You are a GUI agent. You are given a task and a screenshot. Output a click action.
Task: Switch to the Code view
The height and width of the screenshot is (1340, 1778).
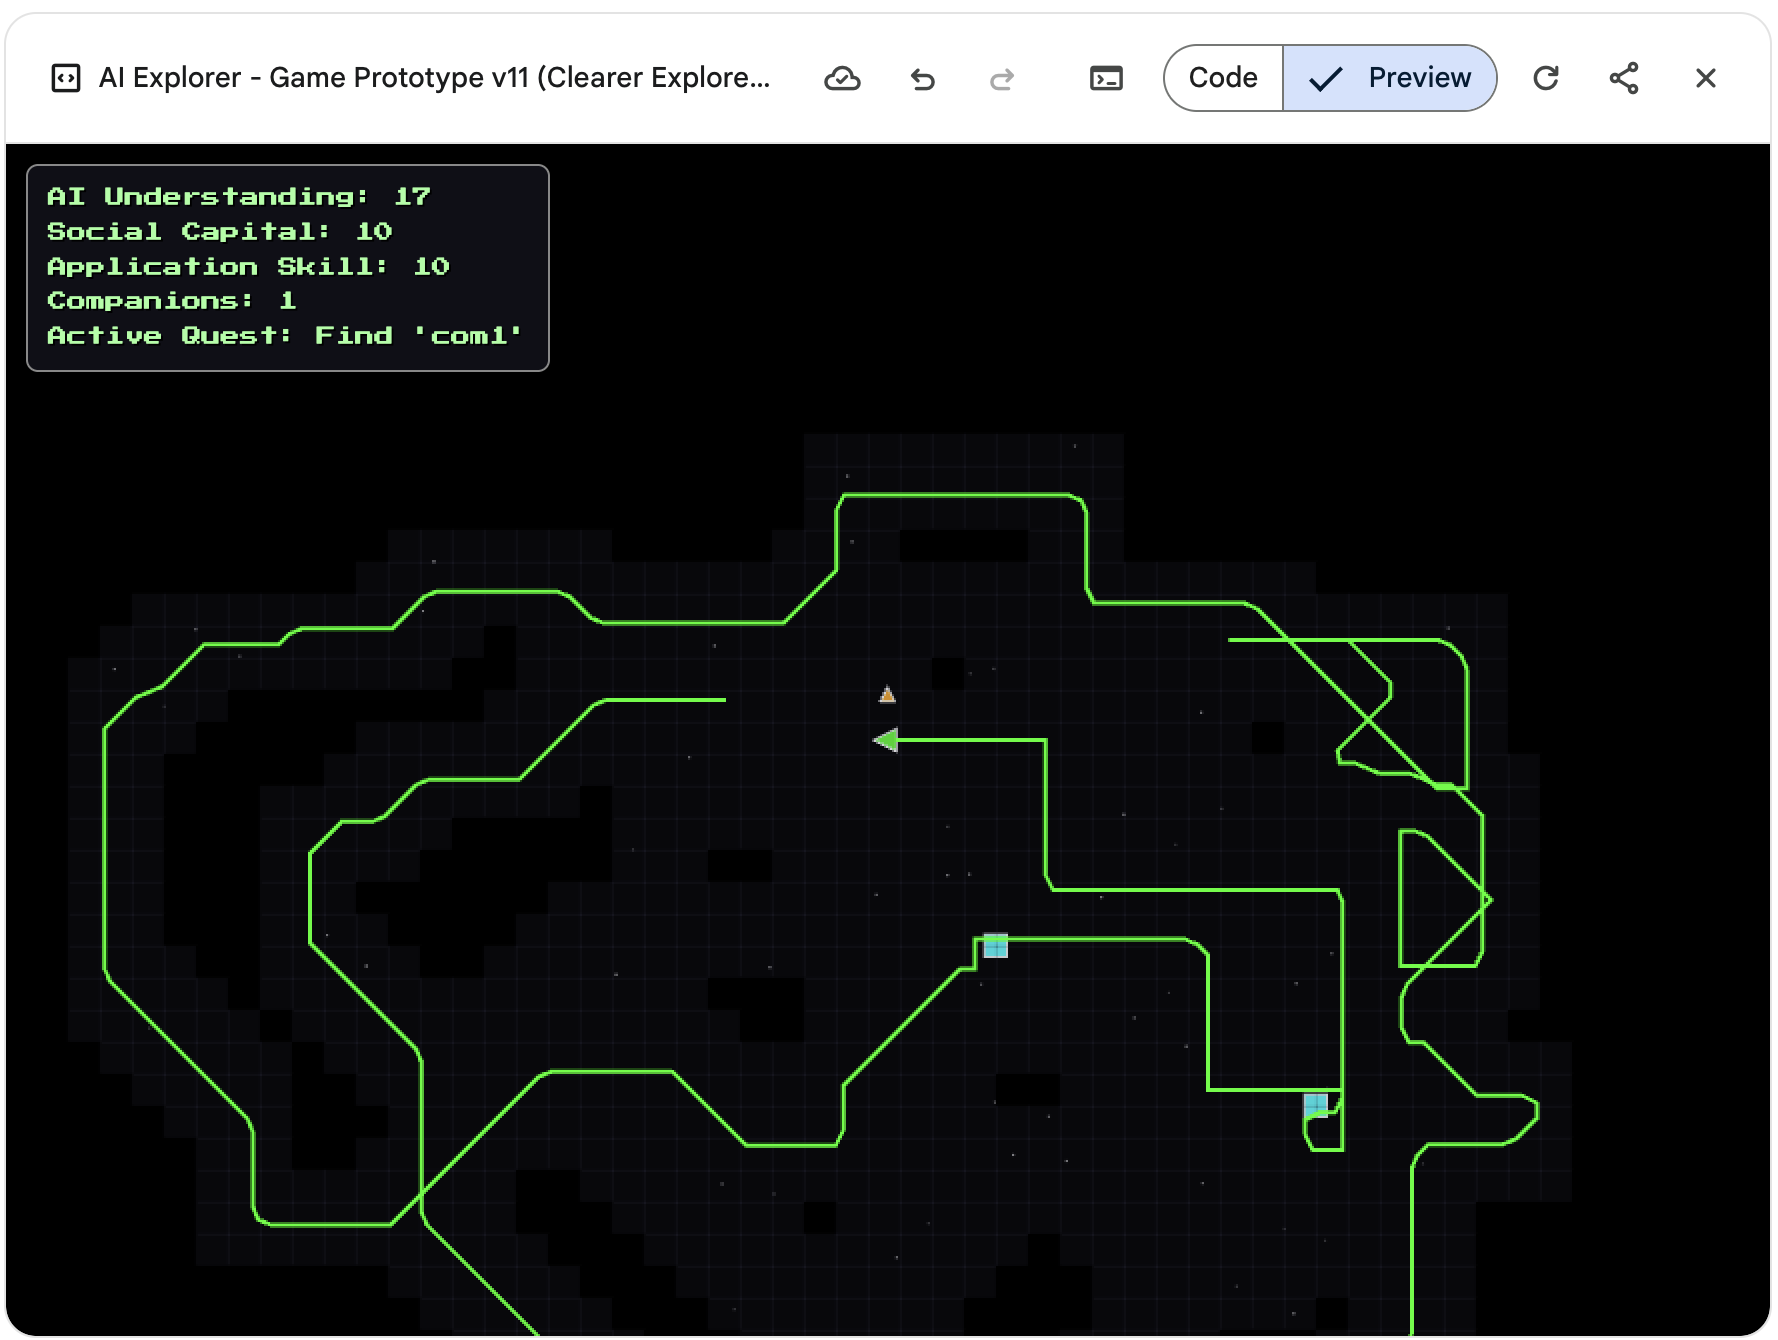click(x=1221, y=77)
